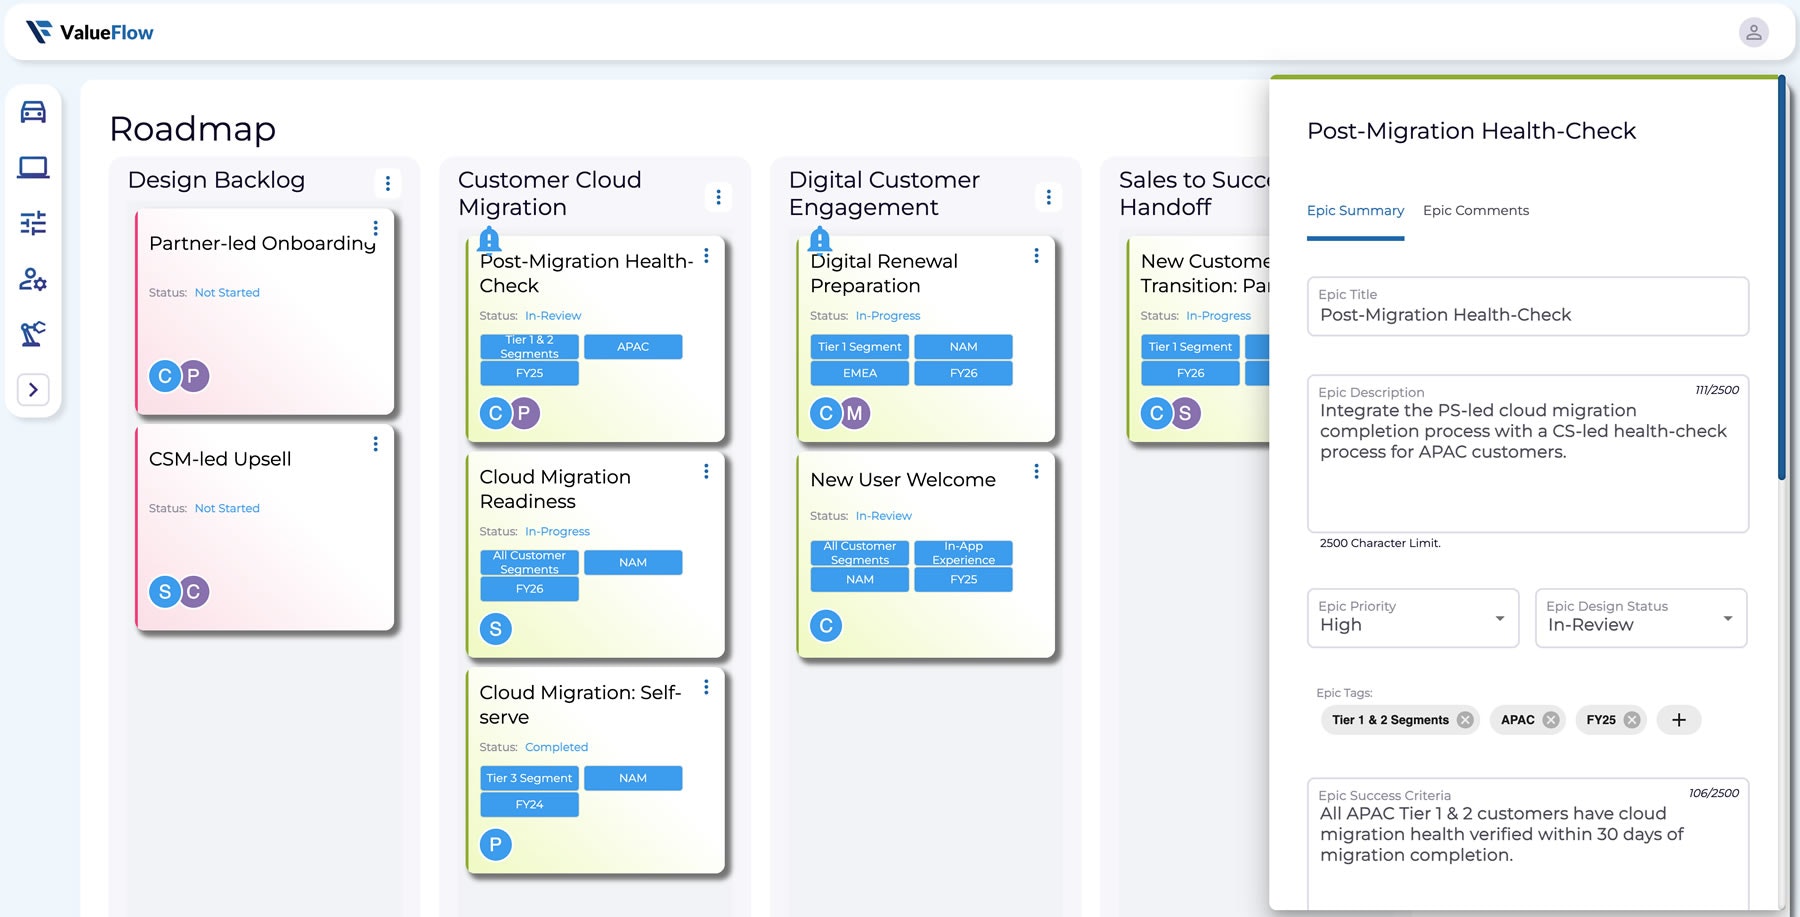Click In-App Experience tag on New User Welcome
Viewport: 1800px width, 917px height.
[x=963, y=553]
